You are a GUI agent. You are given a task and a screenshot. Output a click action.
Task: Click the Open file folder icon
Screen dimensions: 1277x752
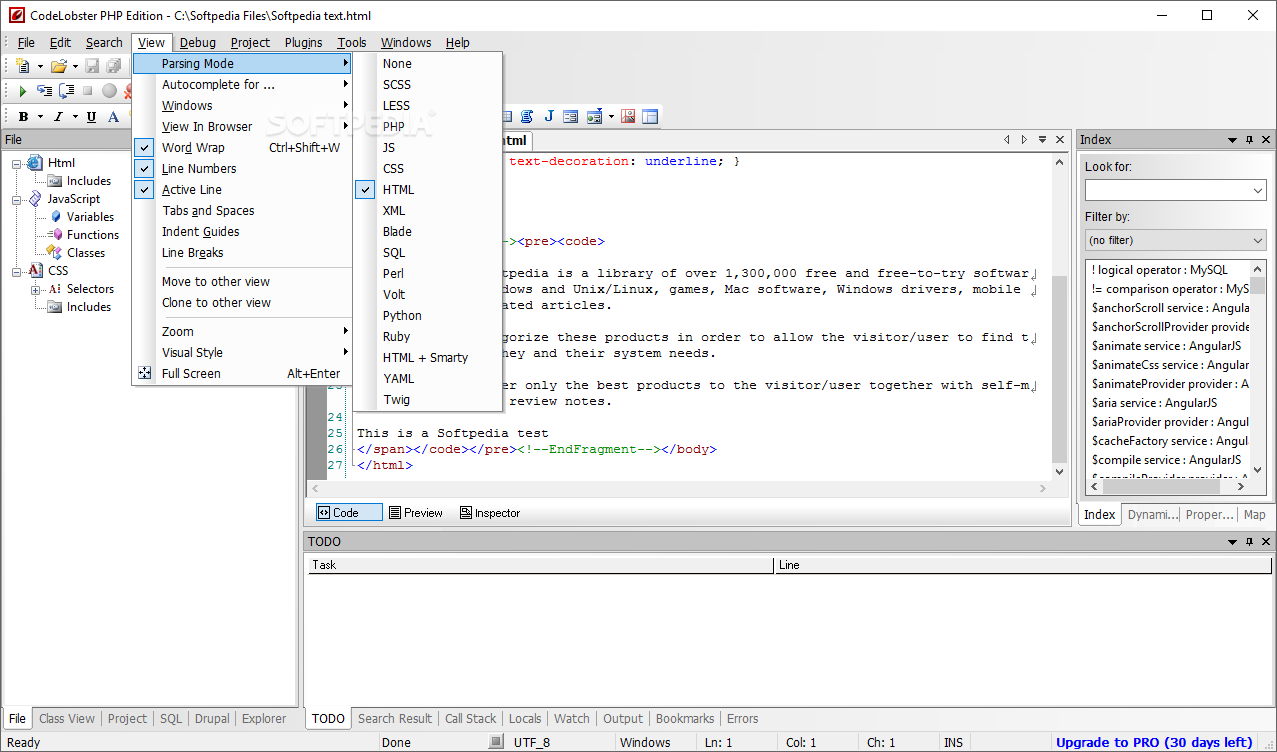(59, 66)
